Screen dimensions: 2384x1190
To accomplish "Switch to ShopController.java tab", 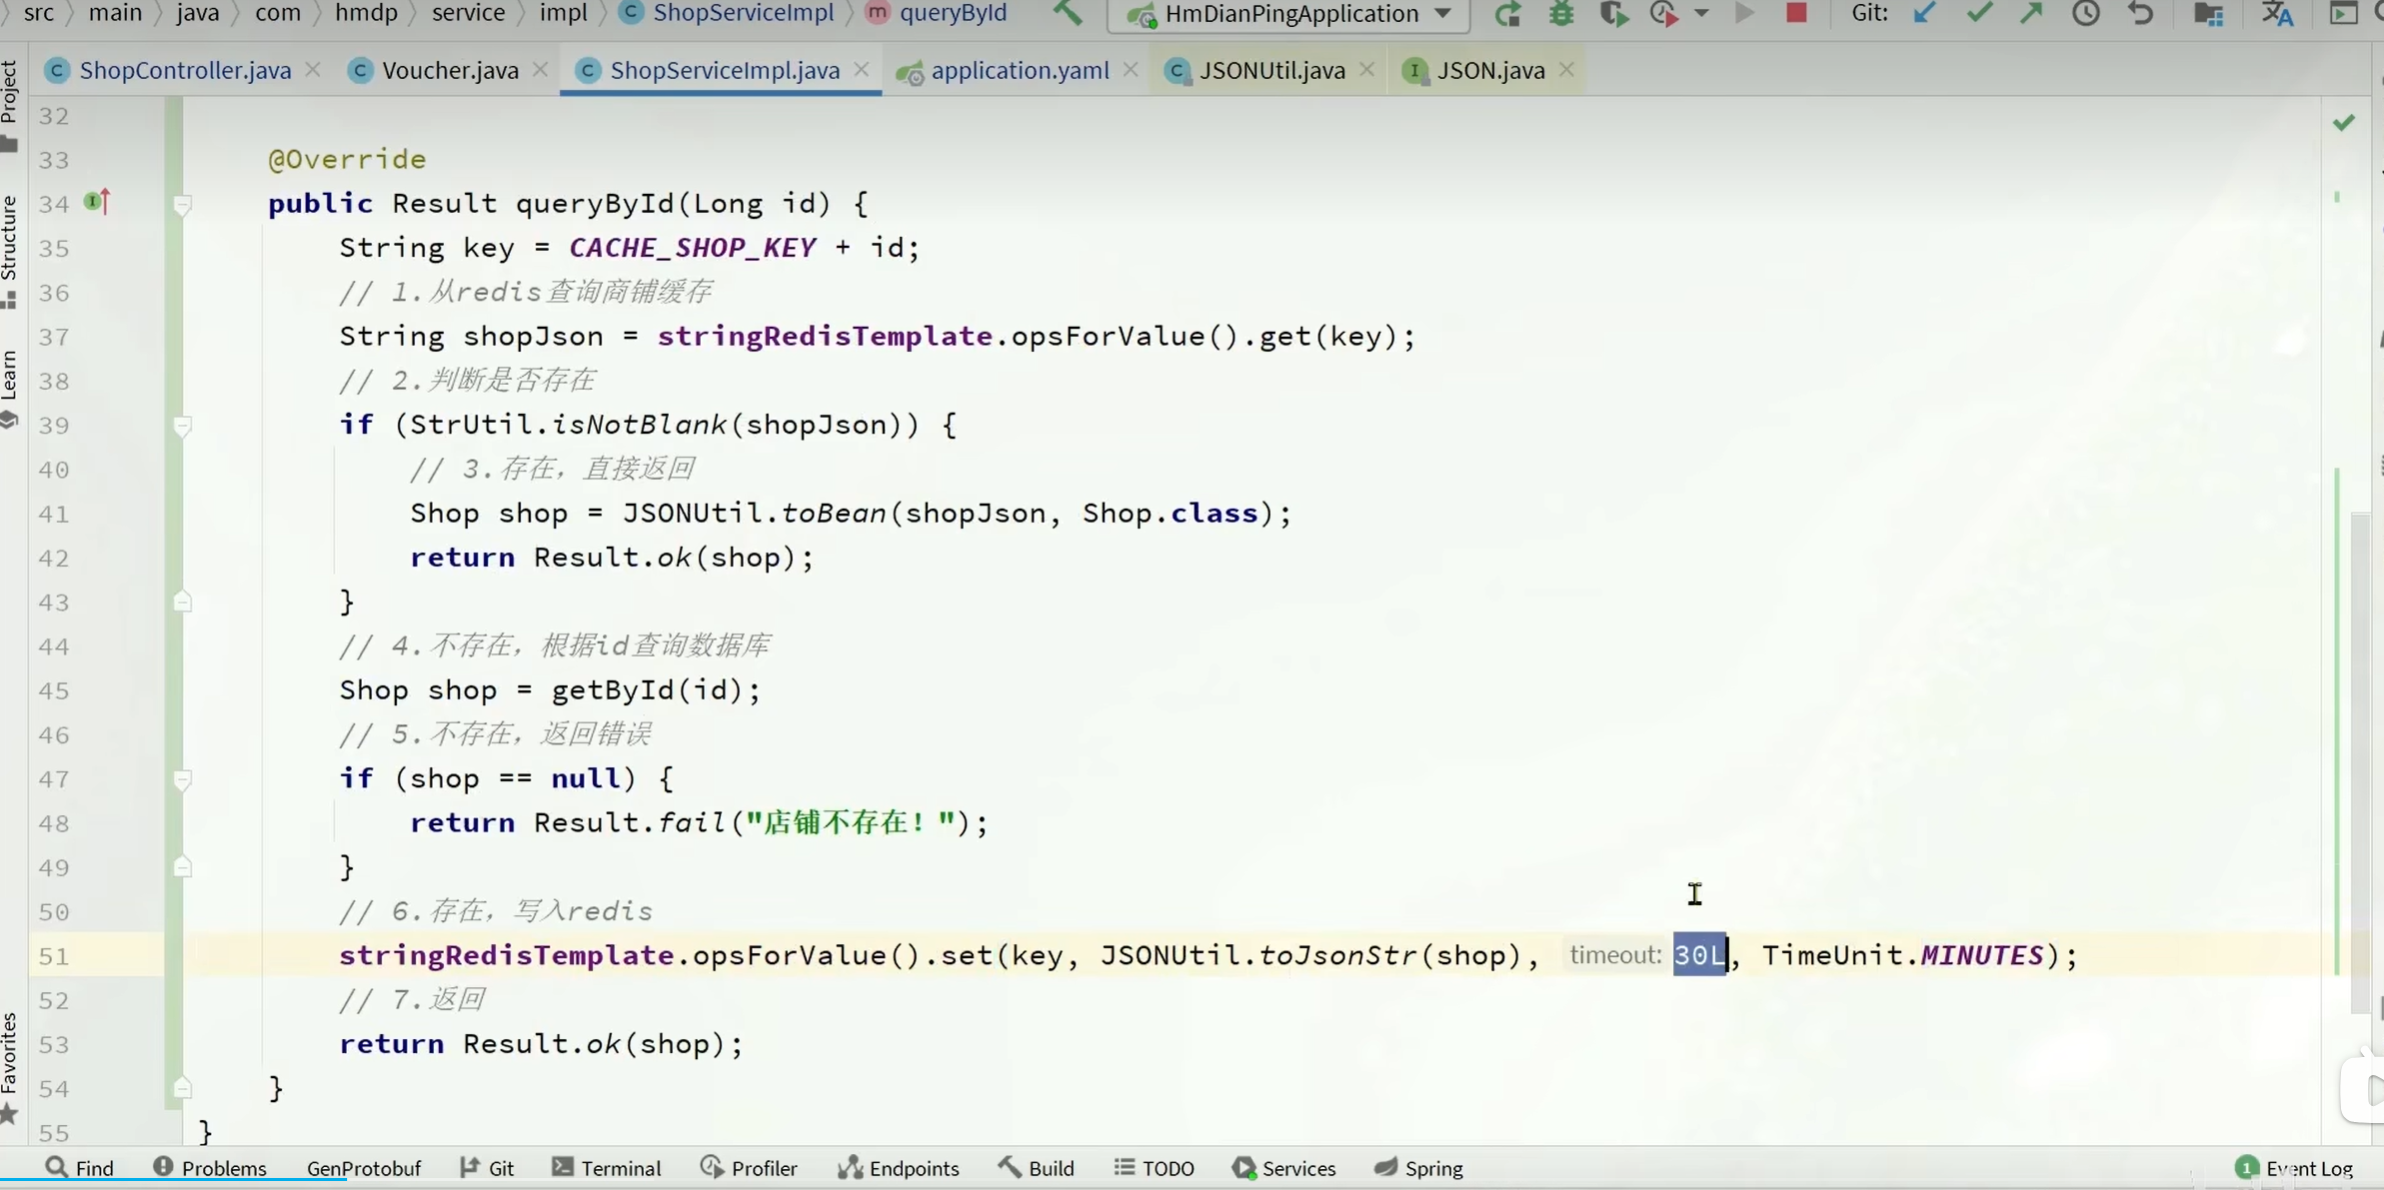I will [184, 70].
